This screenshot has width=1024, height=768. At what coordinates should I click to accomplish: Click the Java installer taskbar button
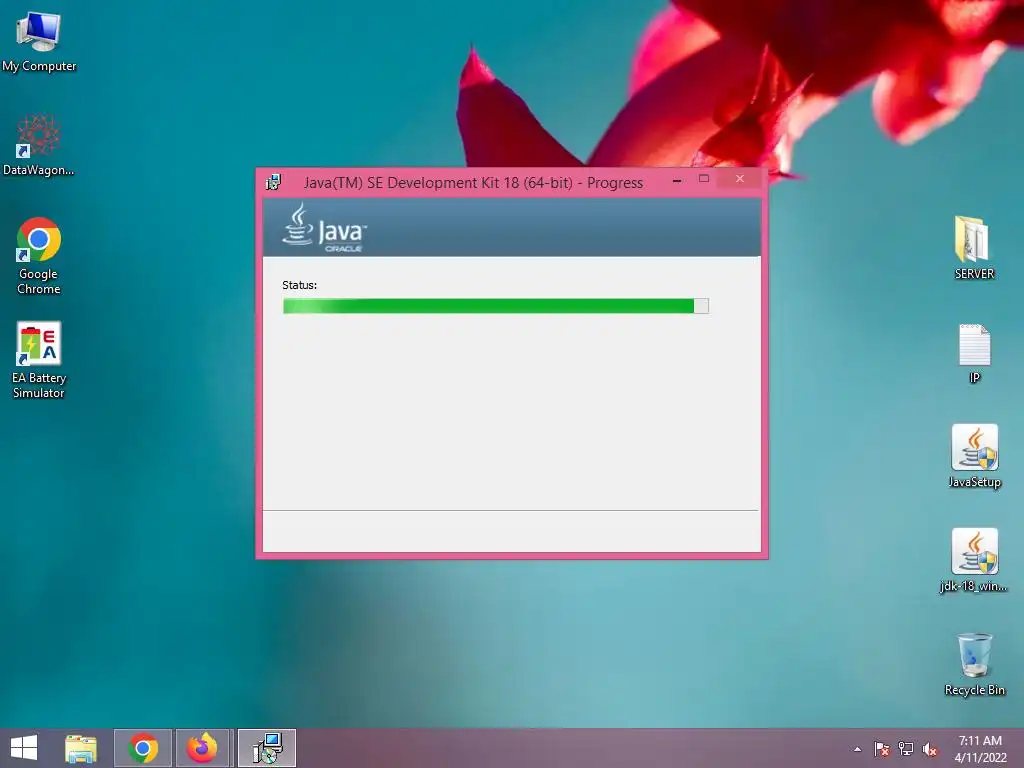tap(266, 748)
